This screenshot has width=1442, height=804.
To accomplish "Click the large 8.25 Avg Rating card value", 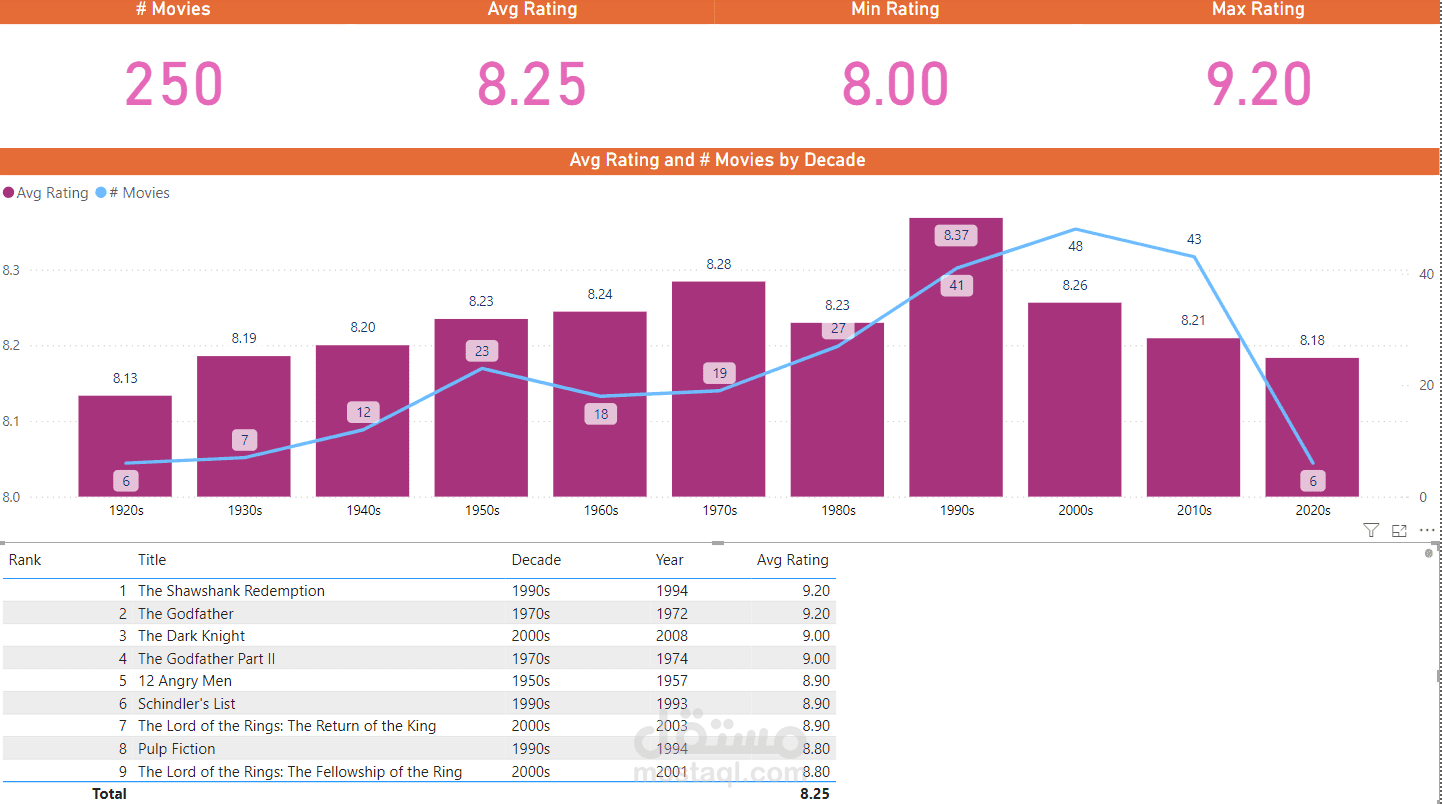I will point(532,85).
